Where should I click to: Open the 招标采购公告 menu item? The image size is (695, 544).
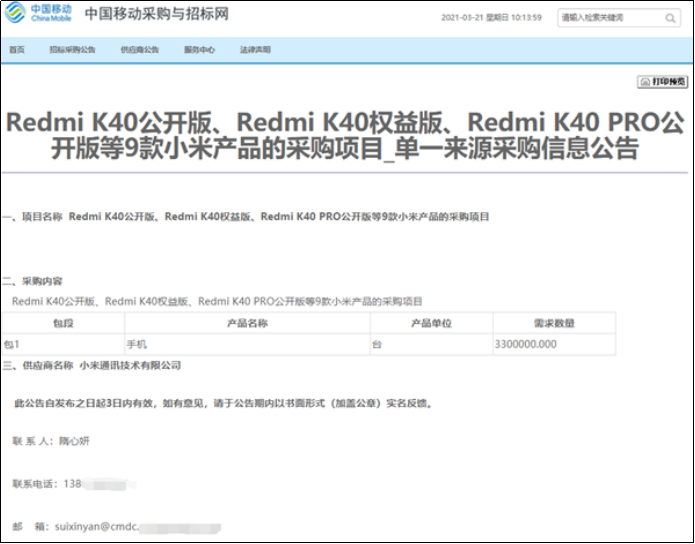tap(72, 50)
